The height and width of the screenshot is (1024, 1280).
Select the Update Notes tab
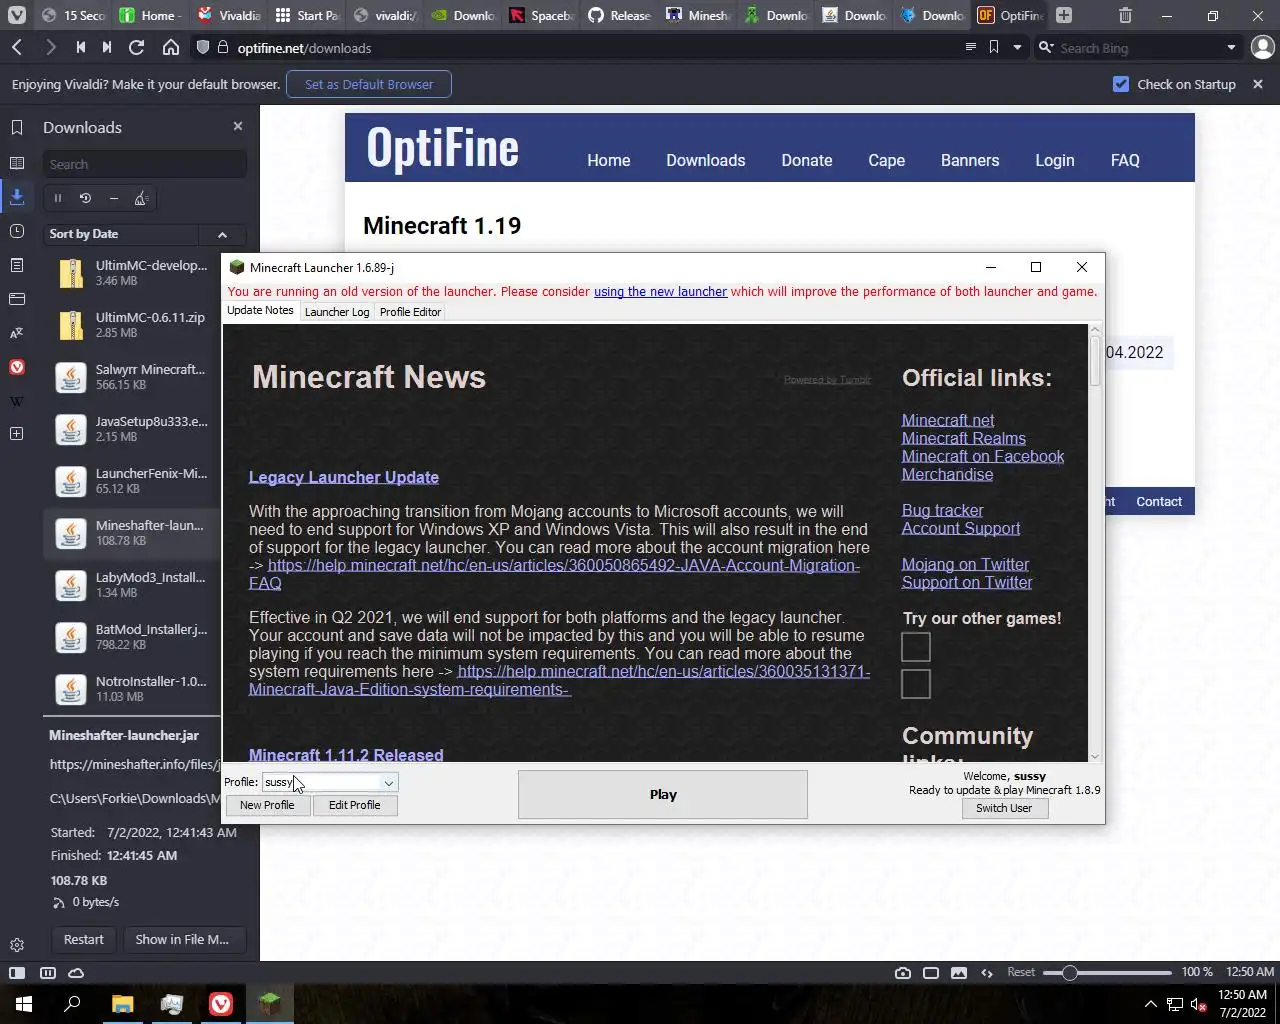[260, 310]
